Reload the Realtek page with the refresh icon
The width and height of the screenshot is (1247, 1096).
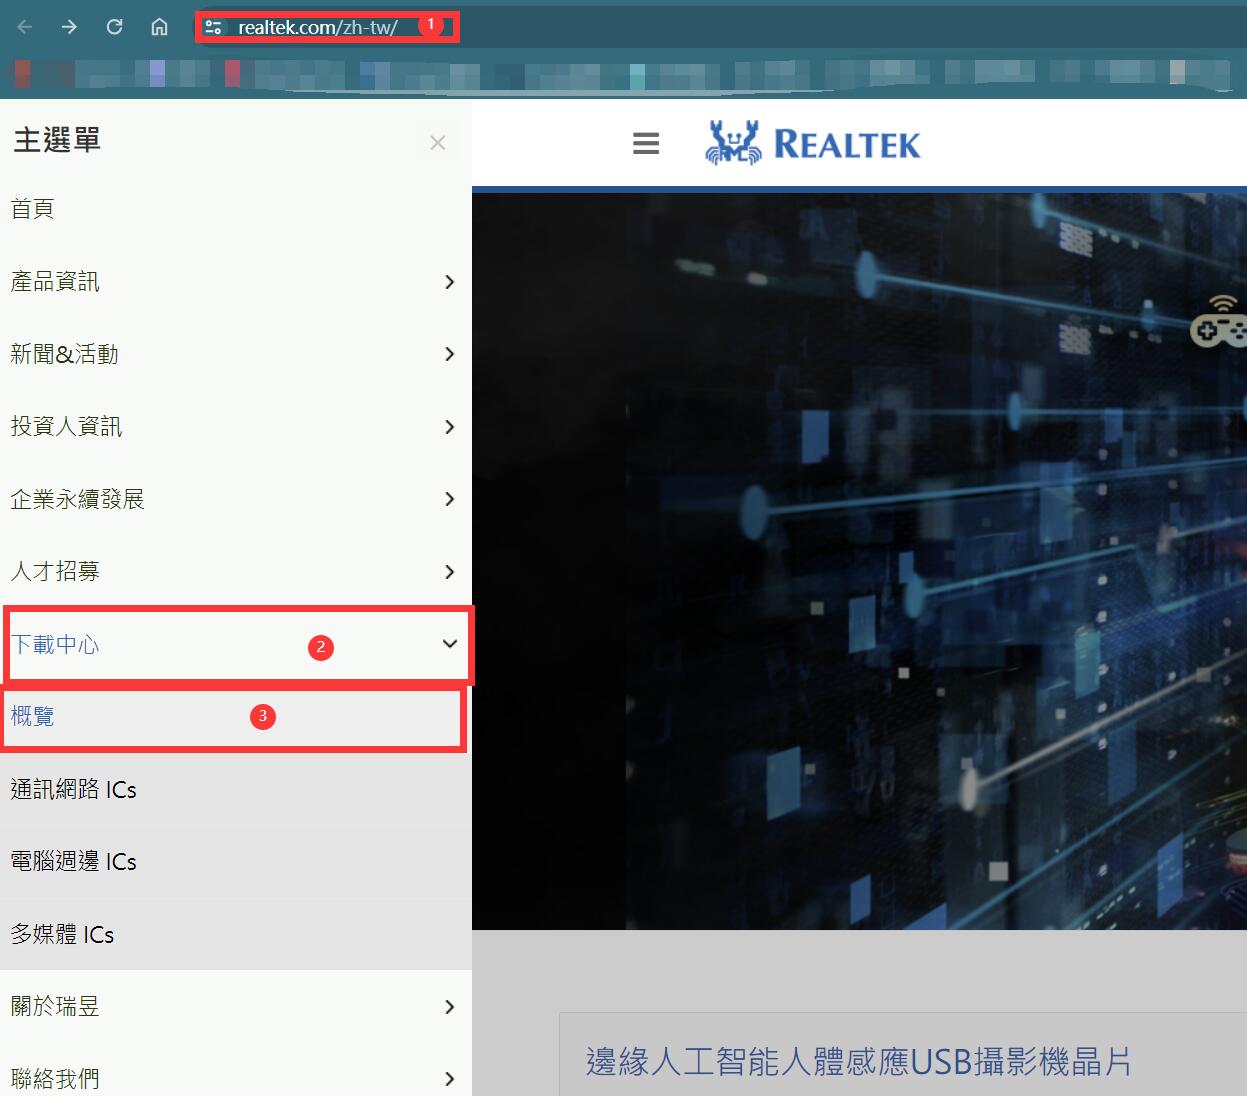click(x=114, y=27)
